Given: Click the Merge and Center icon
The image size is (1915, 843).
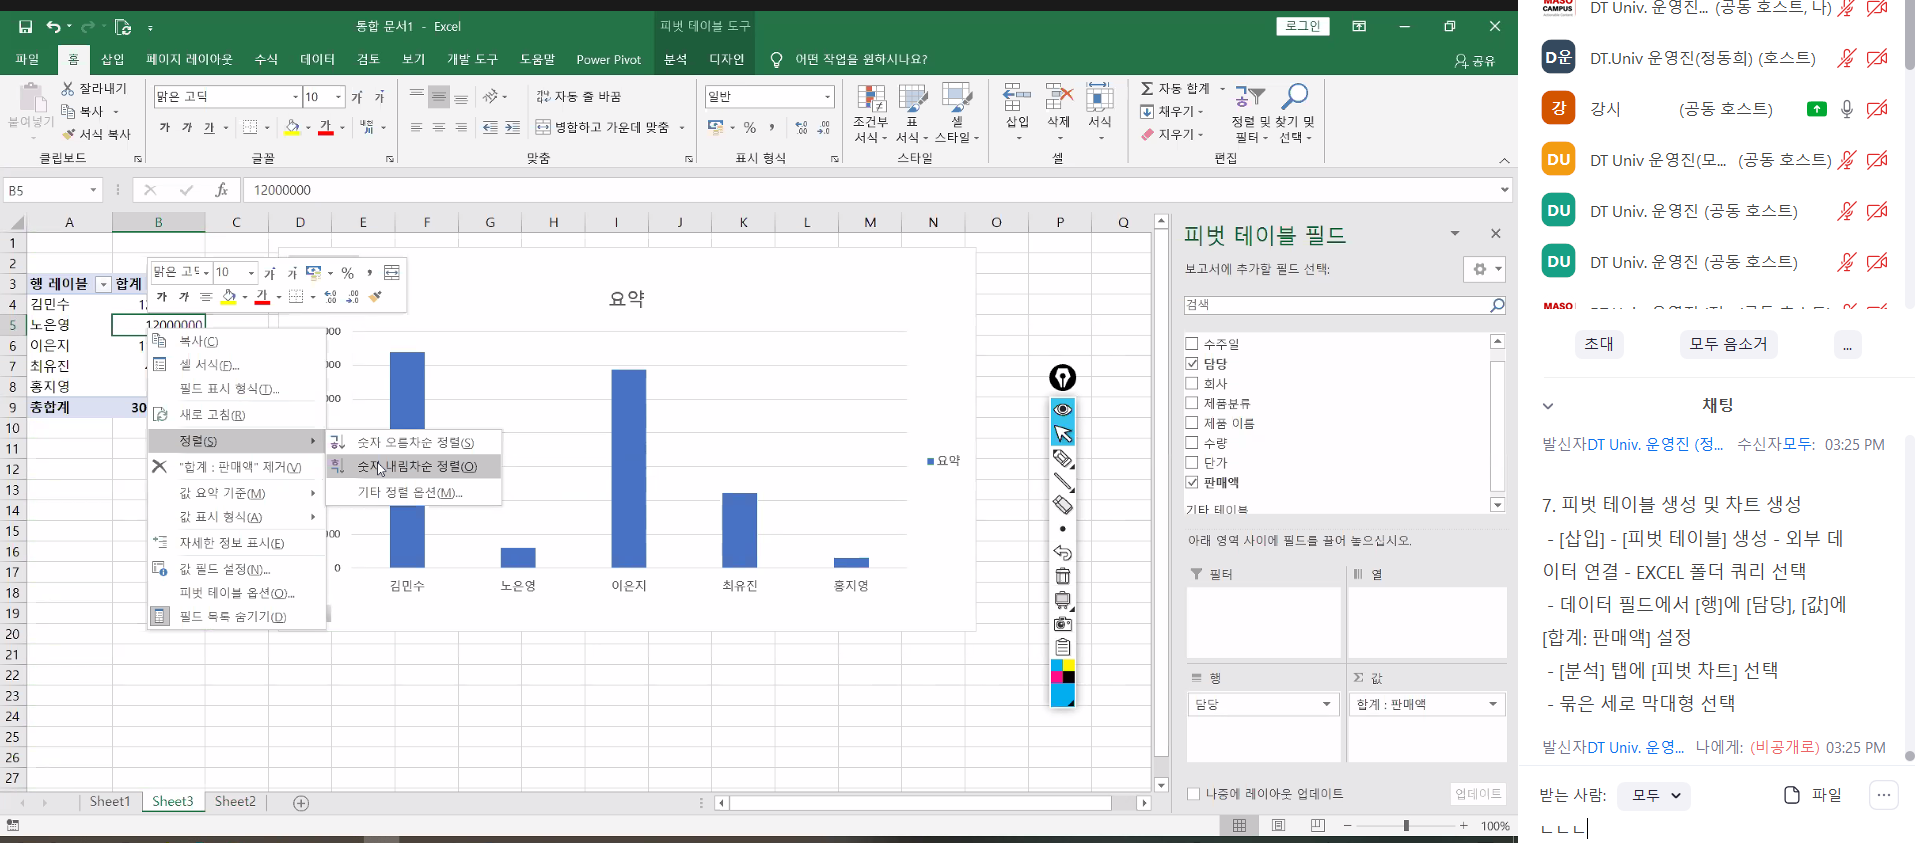Looking at the screenshot, I should pyautogui.click(x=543, y=127).
